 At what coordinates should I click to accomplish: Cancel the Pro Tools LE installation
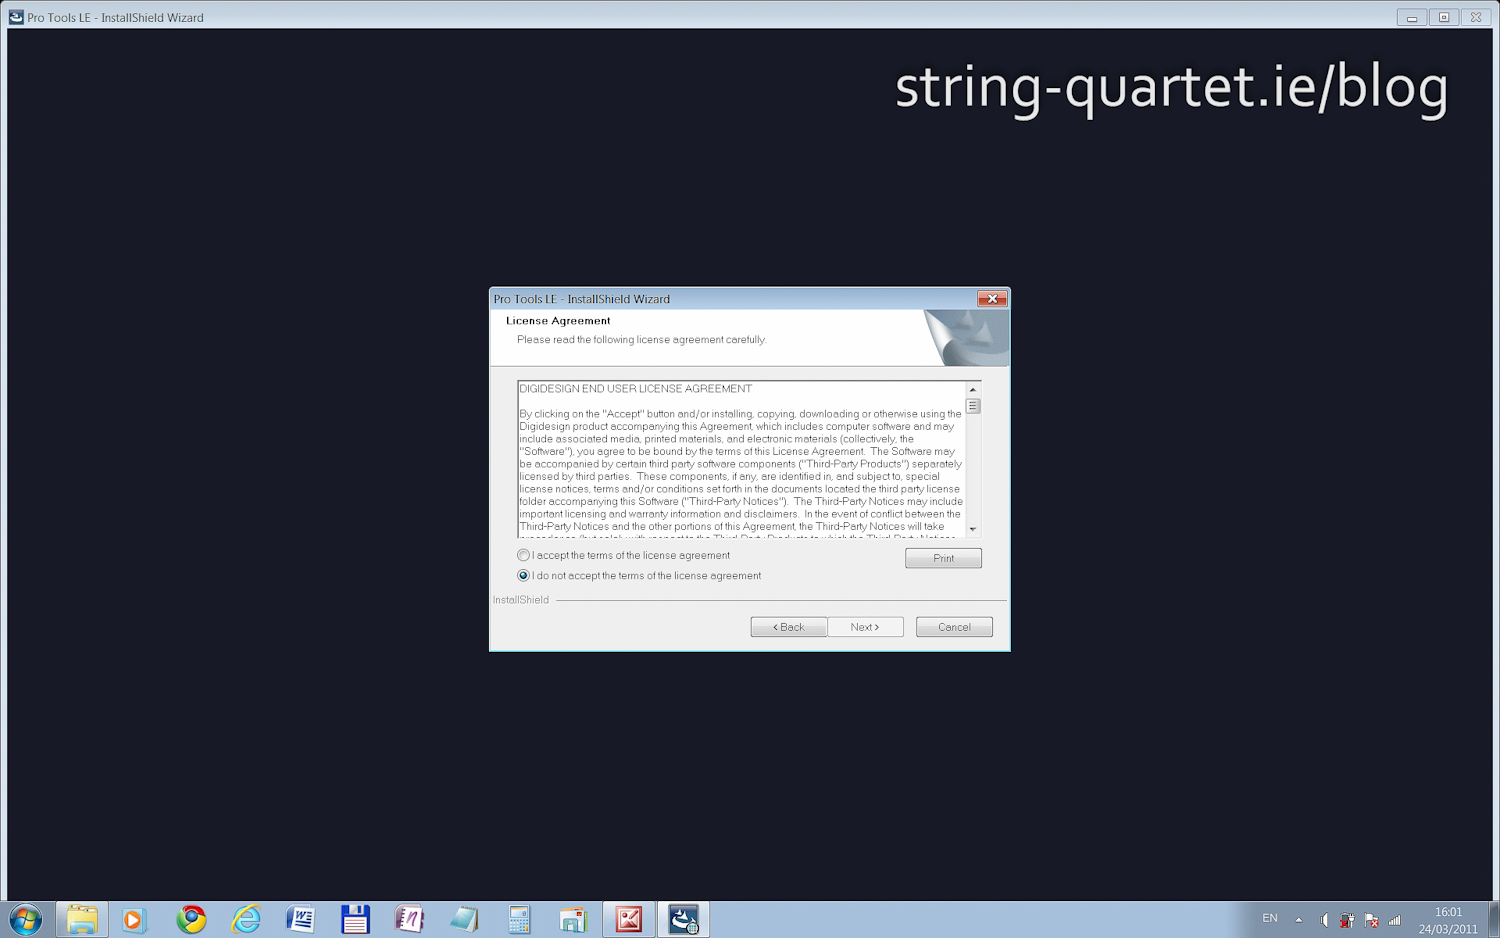[x=954, y=627]
